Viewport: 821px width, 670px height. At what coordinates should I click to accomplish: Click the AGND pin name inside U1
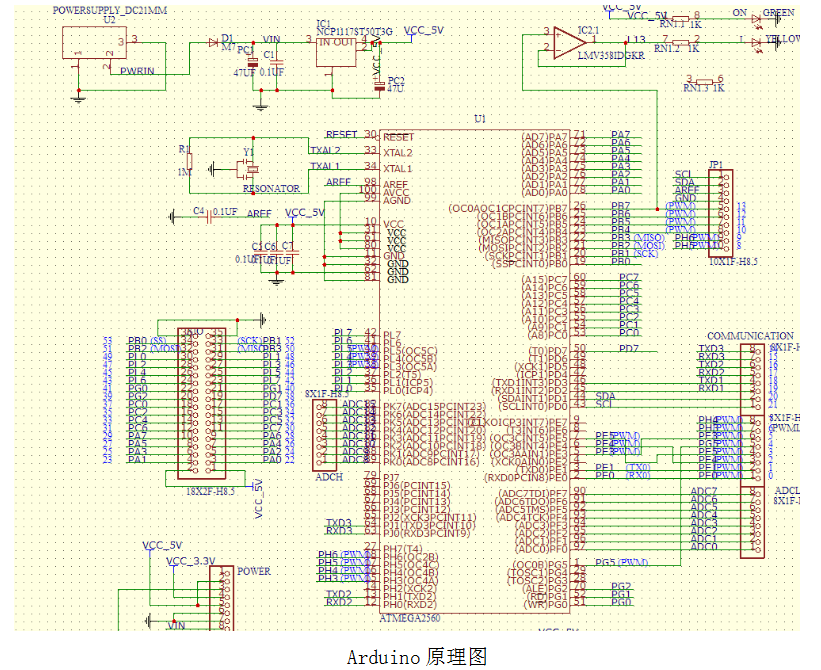pos(397,200)
